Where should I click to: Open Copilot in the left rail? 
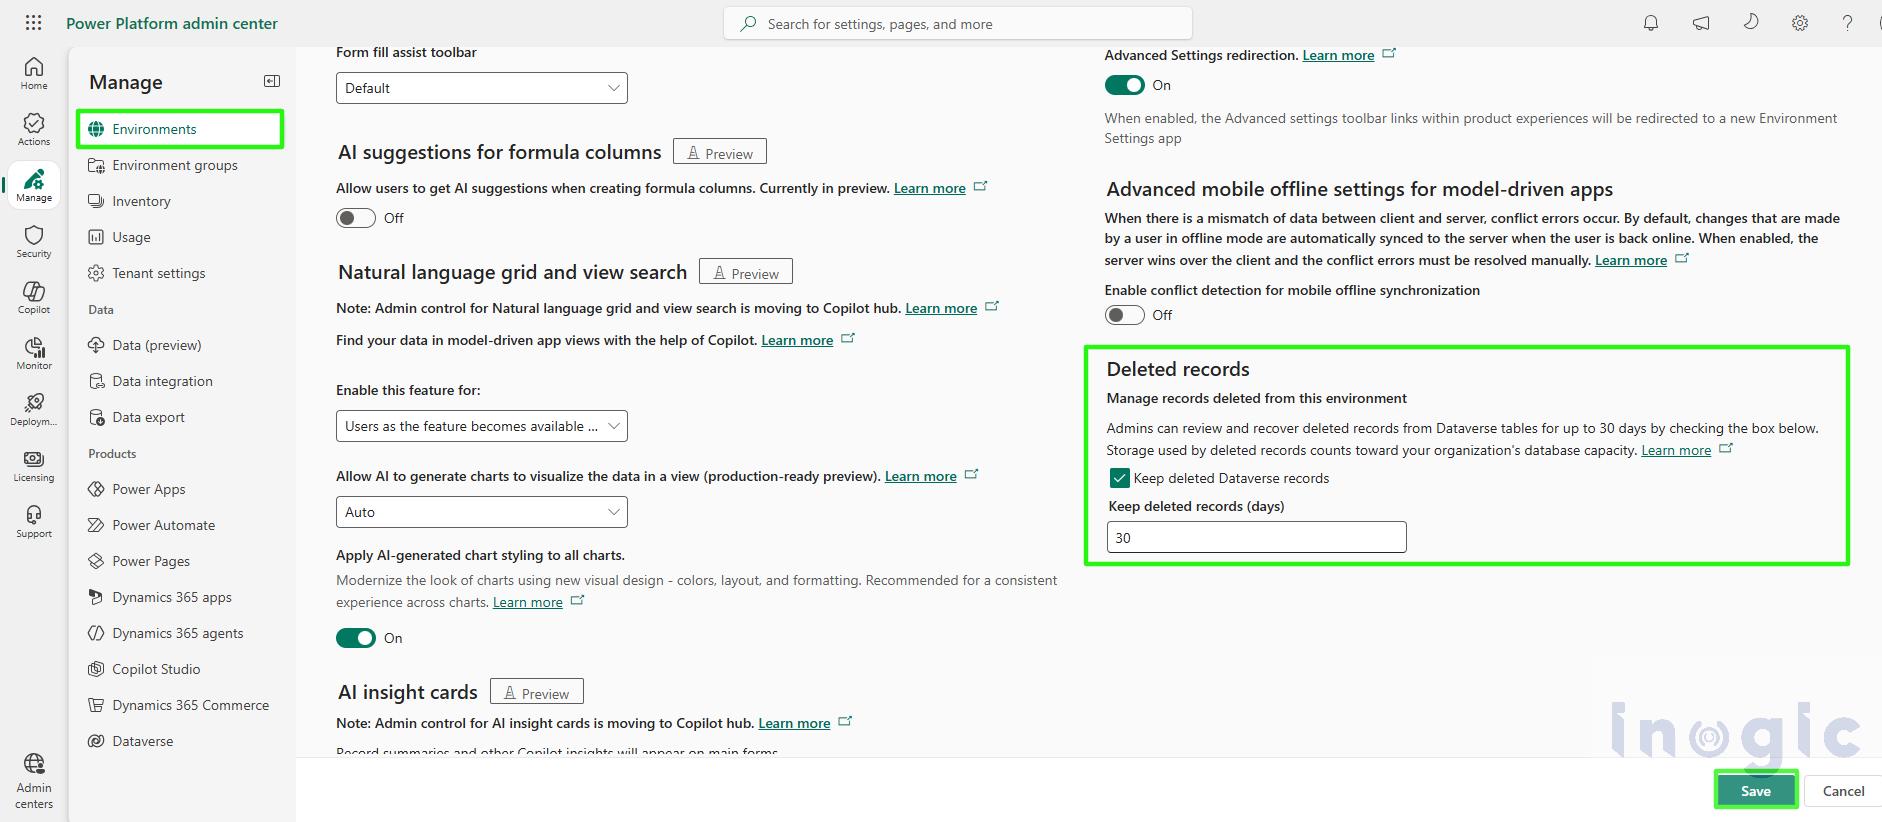click(x=34, y=297)
